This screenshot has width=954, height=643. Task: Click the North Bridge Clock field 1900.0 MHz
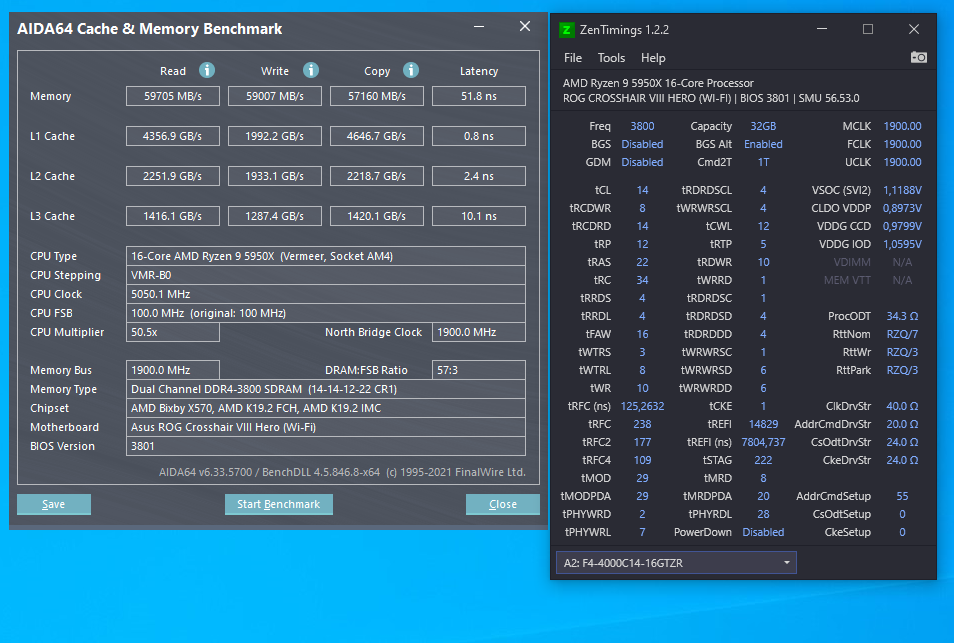click(479, 332)
